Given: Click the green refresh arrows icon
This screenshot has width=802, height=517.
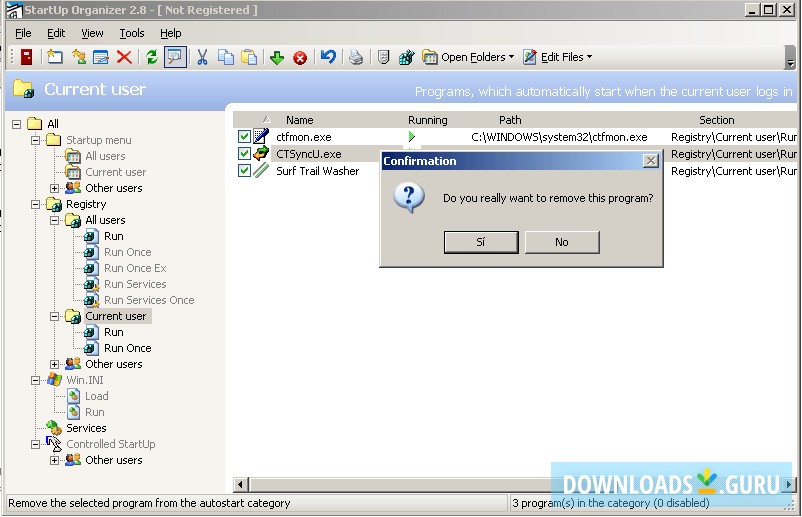Looking at the screenshot, I should (x=151, y=57).
